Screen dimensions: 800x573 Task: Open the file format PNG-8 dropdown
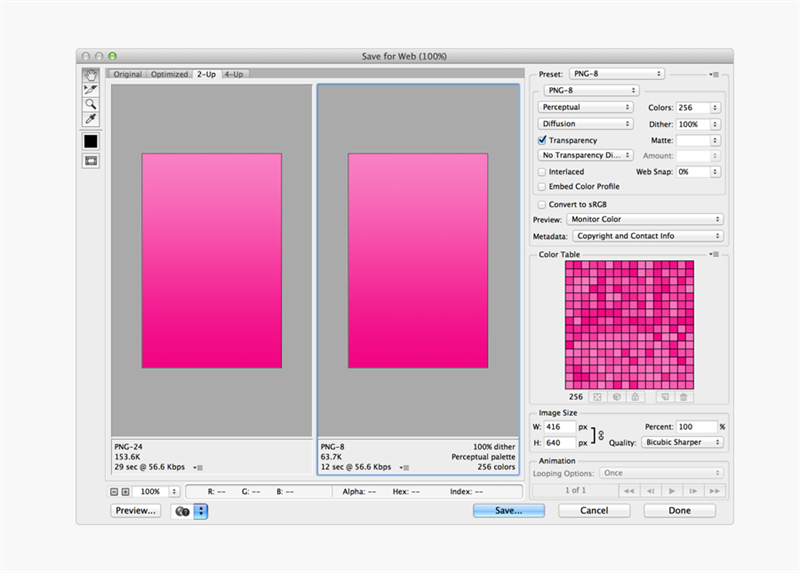591,90
